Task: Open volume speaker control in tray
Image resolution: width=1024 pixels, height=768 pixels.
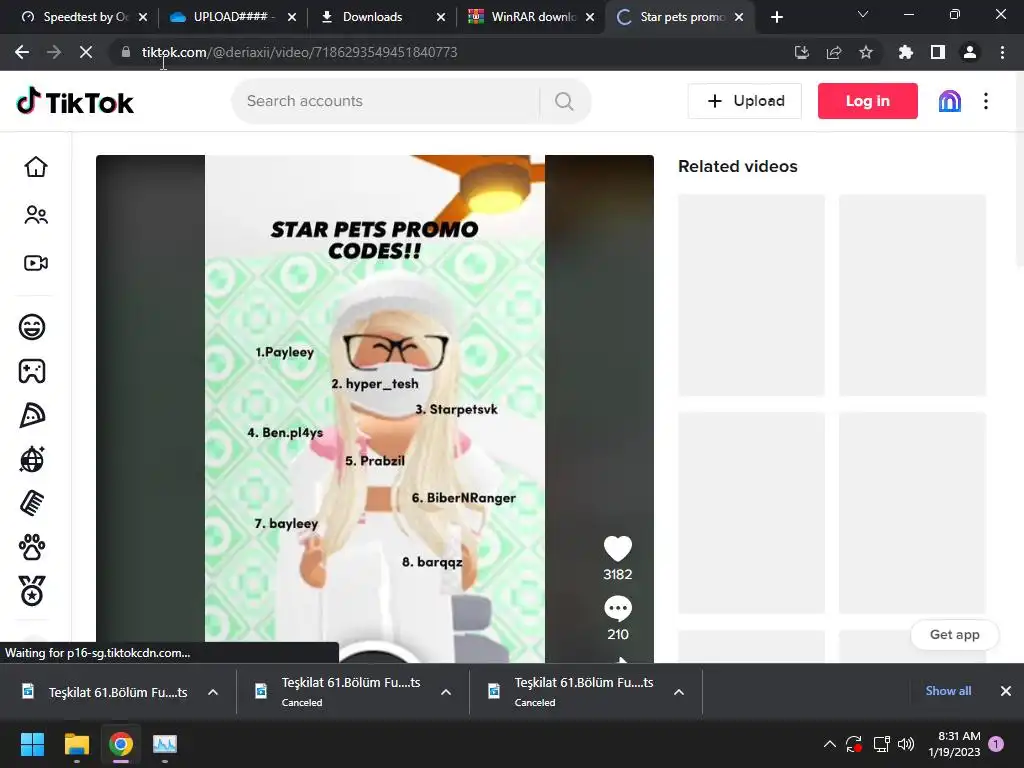Action: click(906, 744)
